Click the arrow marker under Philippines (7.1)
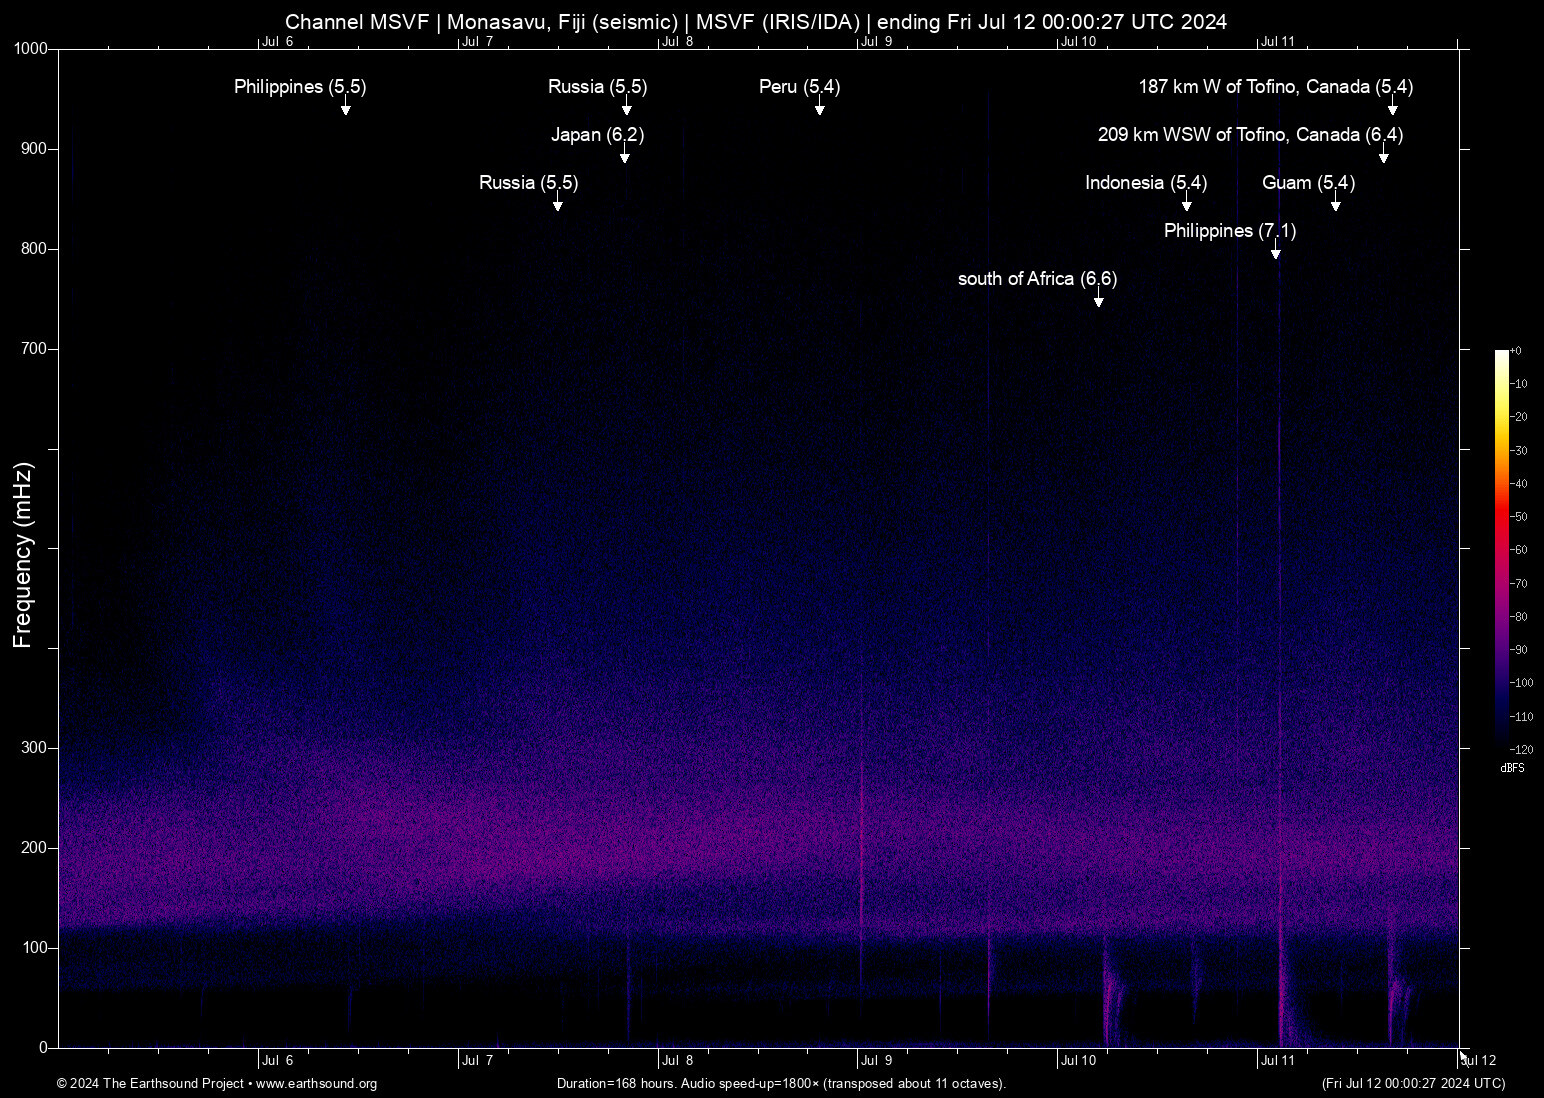Viewport: 1544px width, 1098px height. [1275, 252]
